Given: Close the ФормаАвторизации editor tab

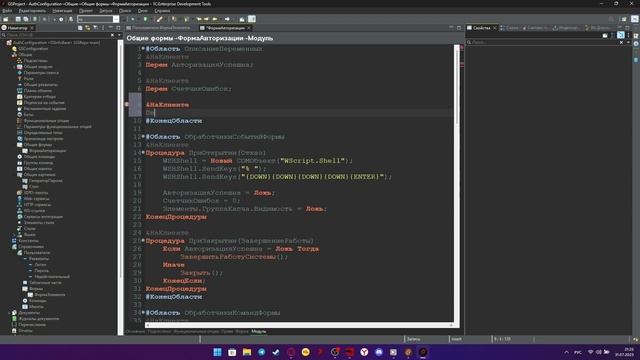Looking at the screenshot, I should coord(249,28).
